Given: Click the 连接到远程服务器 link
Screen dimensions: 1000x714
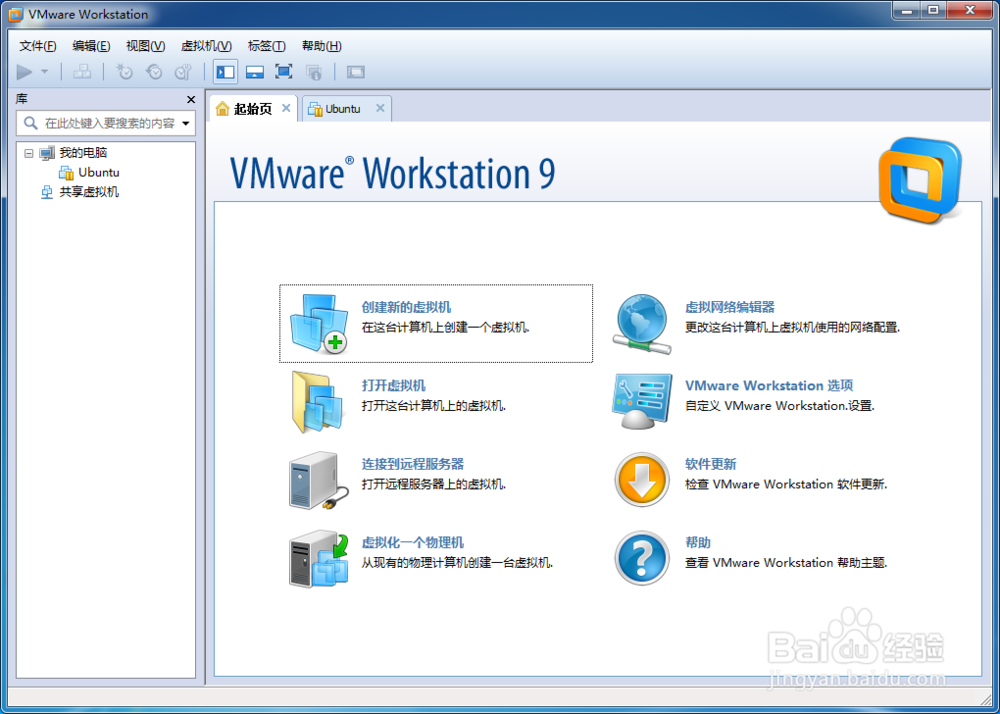Looking at the screenshot, I should [x=413, y=464].
